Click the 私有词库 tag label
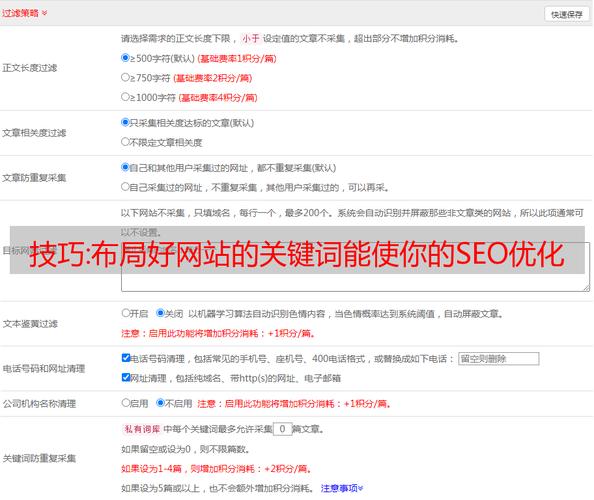Image resolution: width=594 pixels, height=500 pixels. (142, 429)
